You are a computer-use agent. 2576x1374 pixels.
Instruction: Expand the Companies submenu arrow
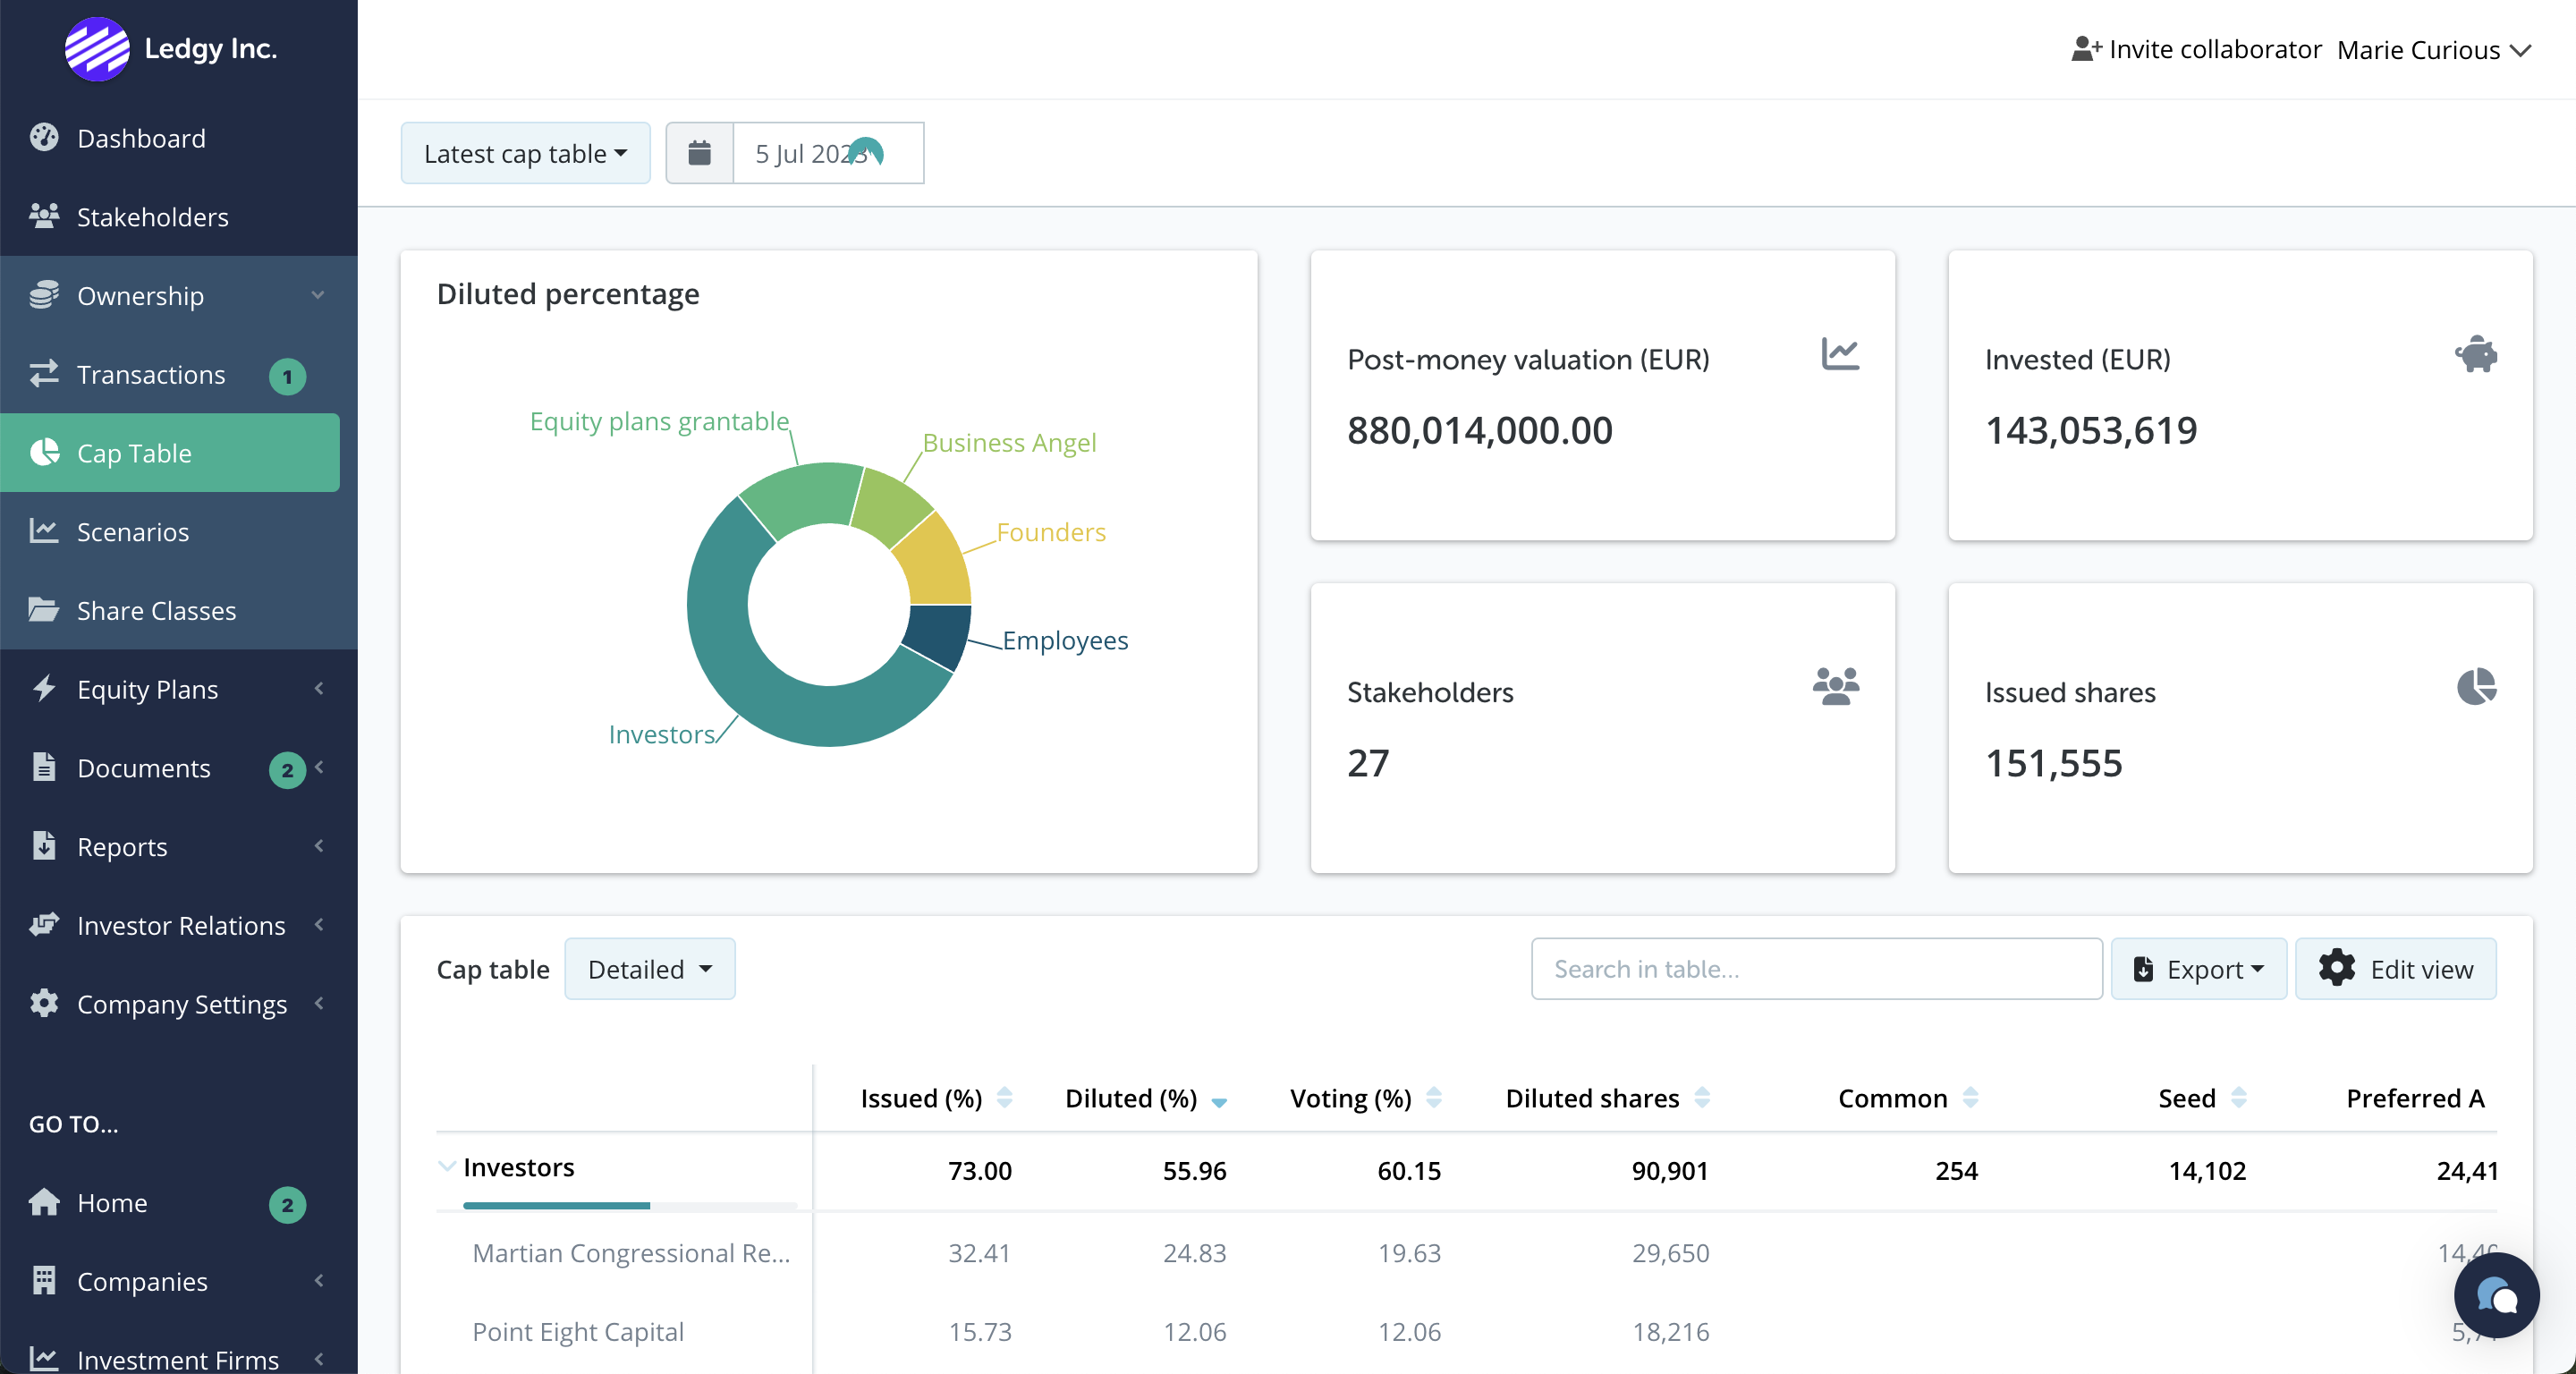(319, 1281)
